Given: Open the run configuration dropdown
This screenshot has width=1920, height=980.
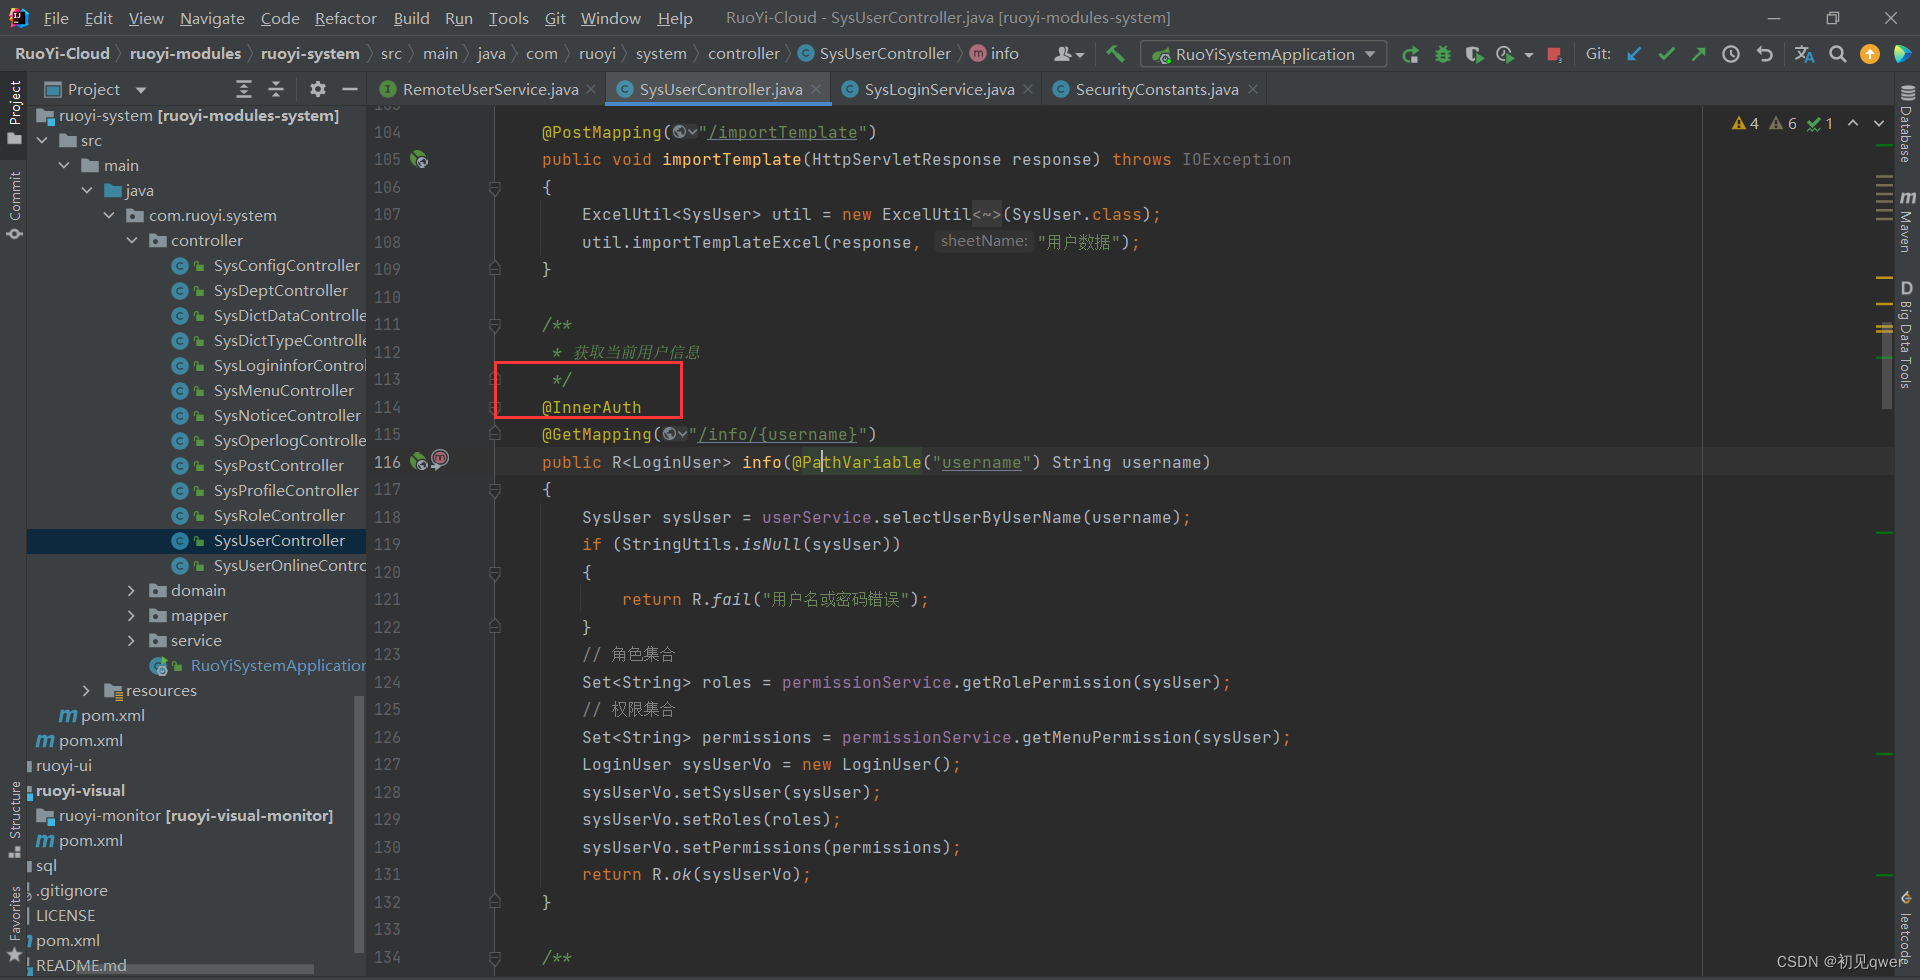Looking at the screenshot, I should (x=1265, y=54).
